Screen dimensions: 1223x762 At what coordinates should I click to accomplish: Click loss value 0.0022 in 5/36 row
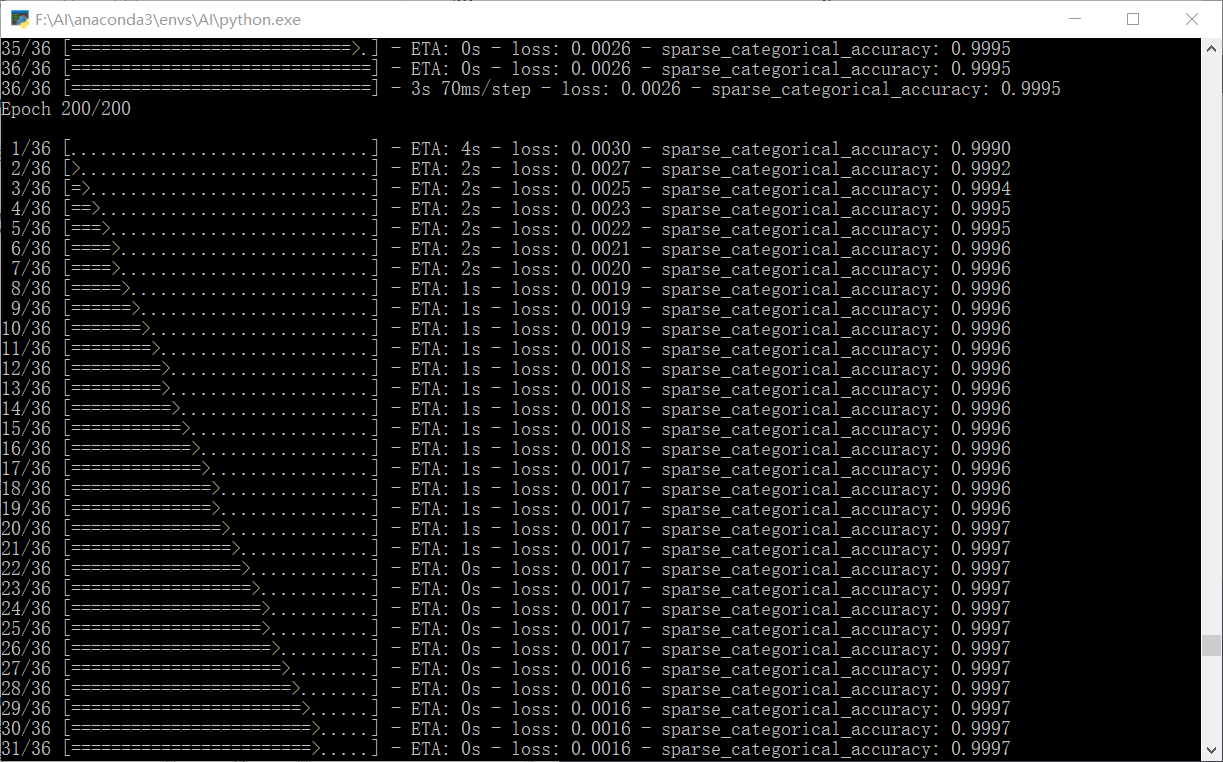point(601,229)
